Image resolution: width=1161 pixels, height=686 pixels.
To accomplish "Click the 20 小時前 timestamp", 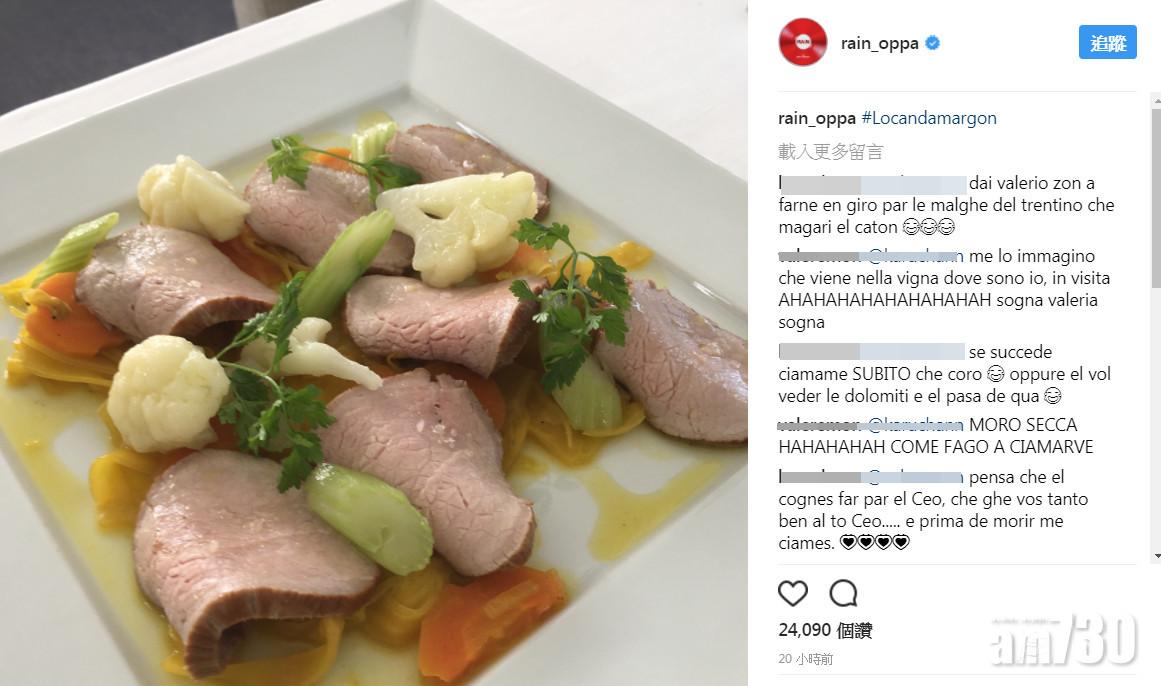I will pos(806,659).
